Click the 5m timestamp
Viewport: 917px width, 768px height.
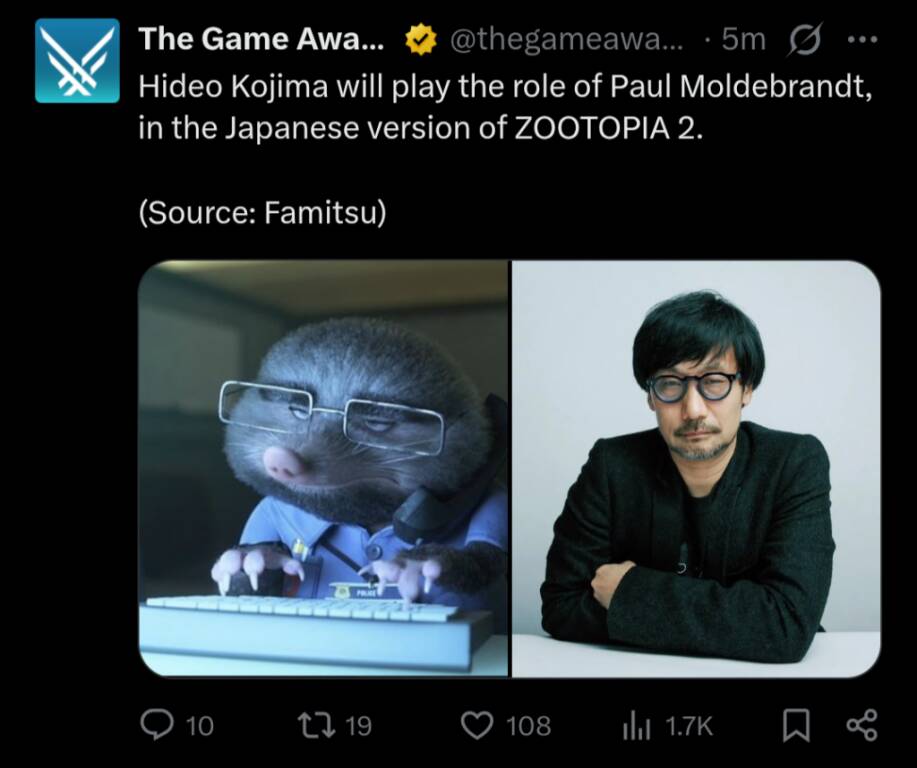[x=743, y=40]
